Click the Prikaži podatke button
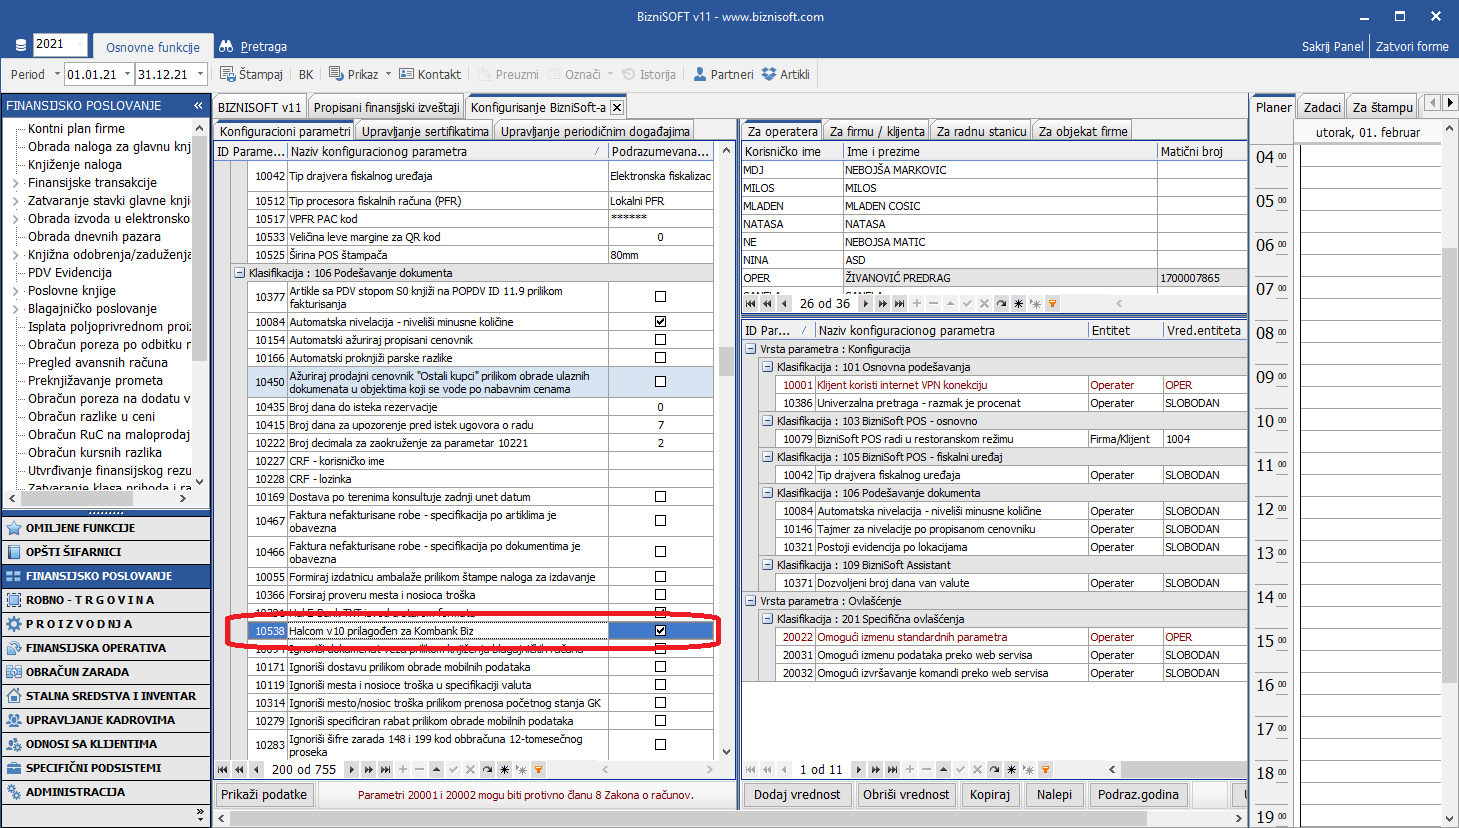 click(264, 795)
